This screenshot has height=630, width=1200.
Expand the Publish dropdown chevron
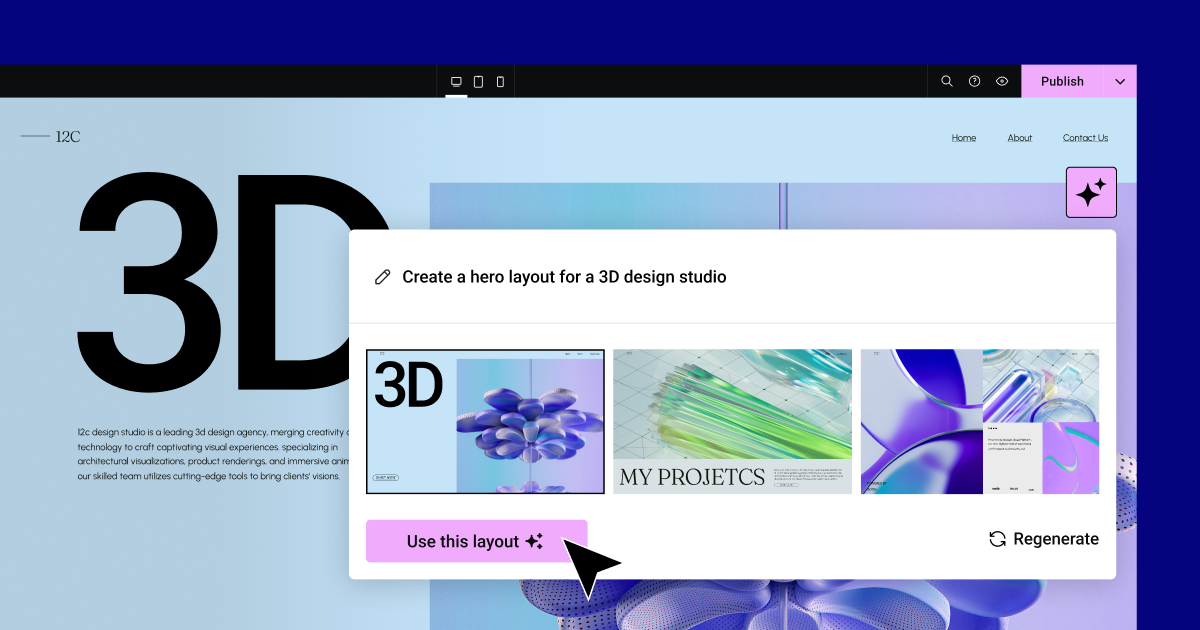[x=1120, y=82]
